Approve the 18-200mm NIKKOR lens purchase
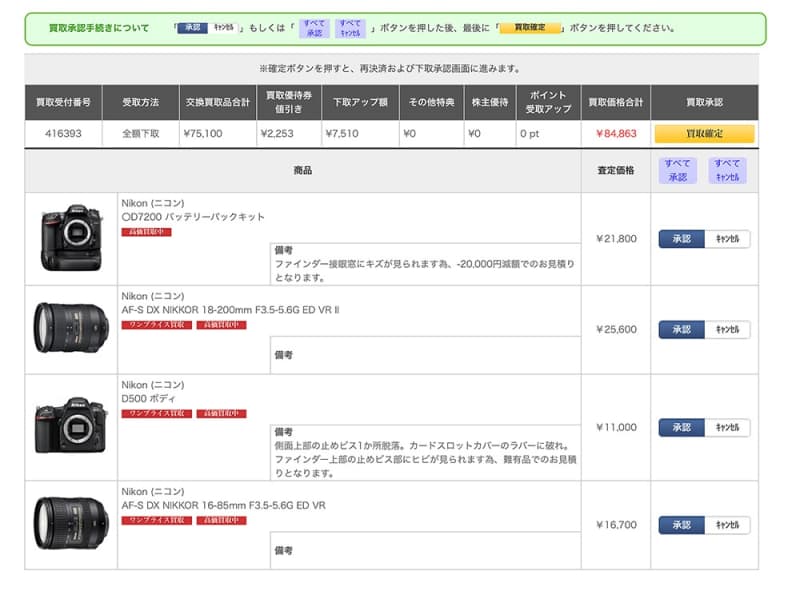 (681, 329)
